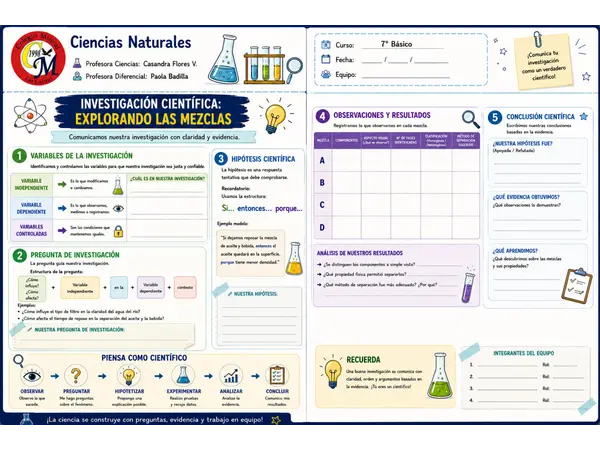The height and width of the screenshot is (450, 600).
Task: Click row A in the results table
Action: coord(396,160)
